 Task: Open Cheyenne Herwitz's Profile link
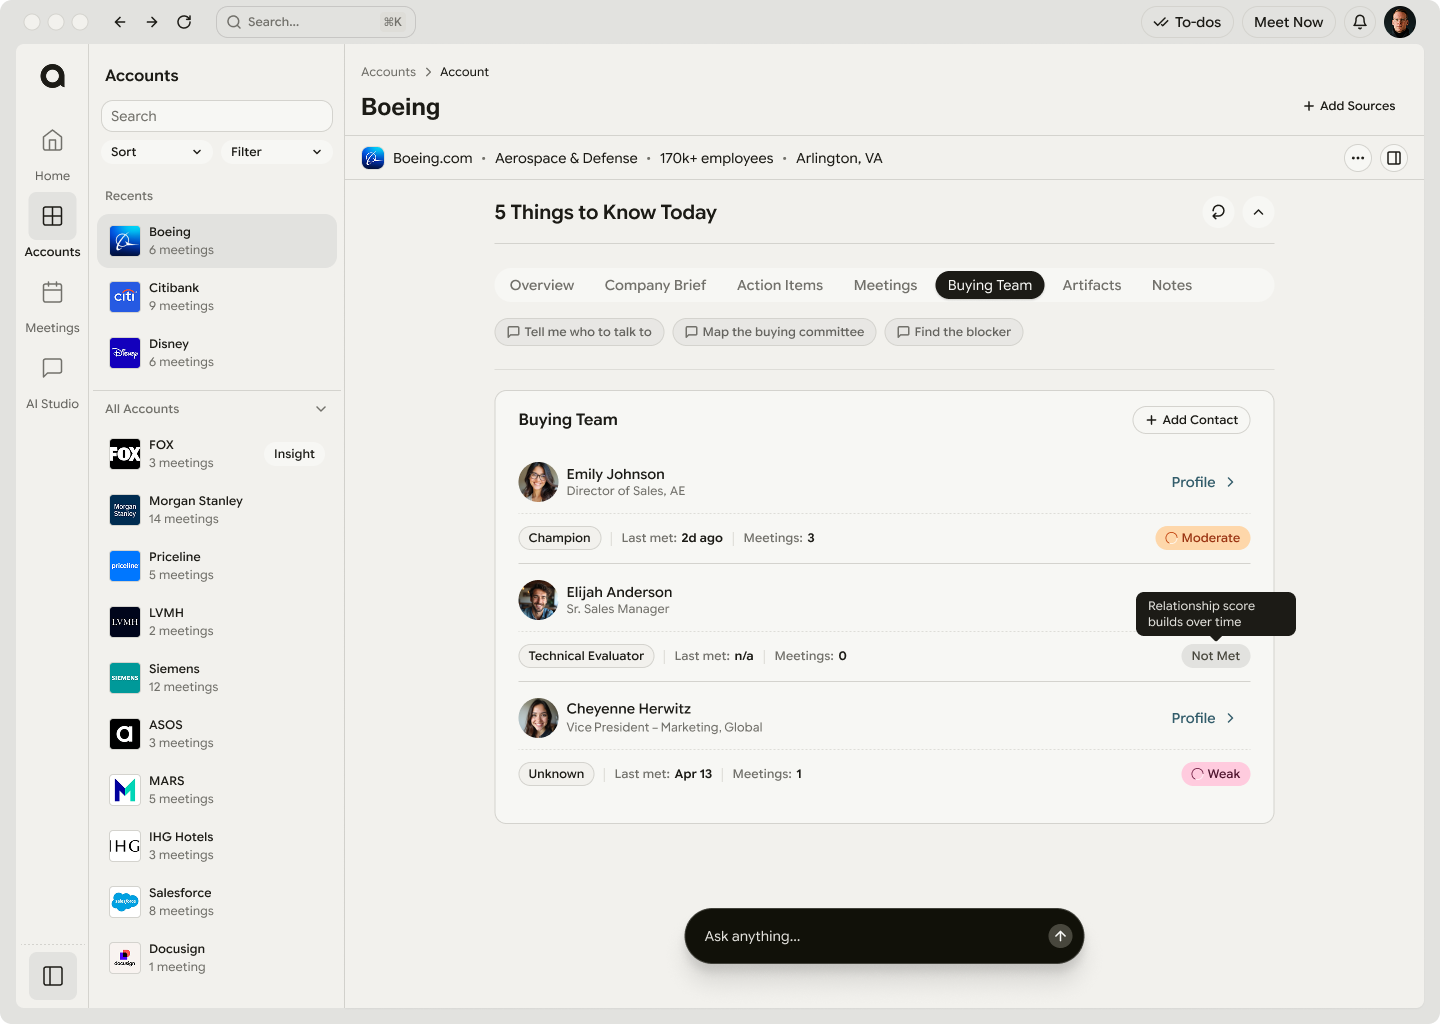(x=1203, y=718)
